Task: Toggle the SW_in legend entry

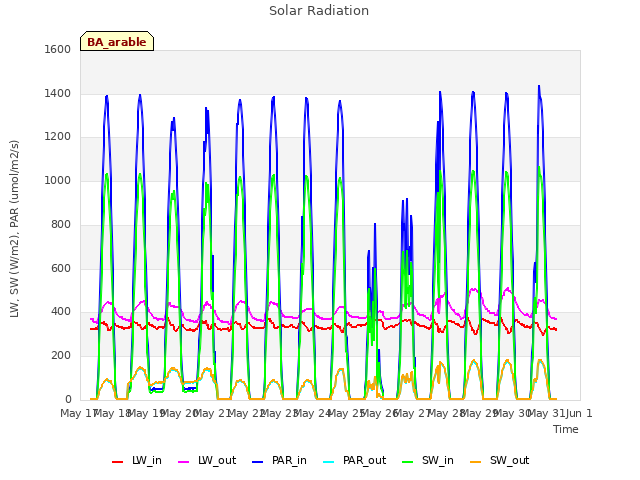Action: (428, 460)
